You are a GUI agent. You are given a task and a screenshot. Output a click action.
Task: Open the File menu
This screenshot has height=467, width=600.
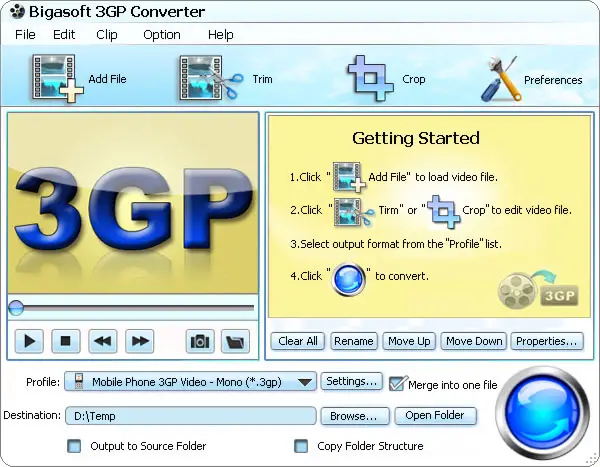(x=25, y=35)
